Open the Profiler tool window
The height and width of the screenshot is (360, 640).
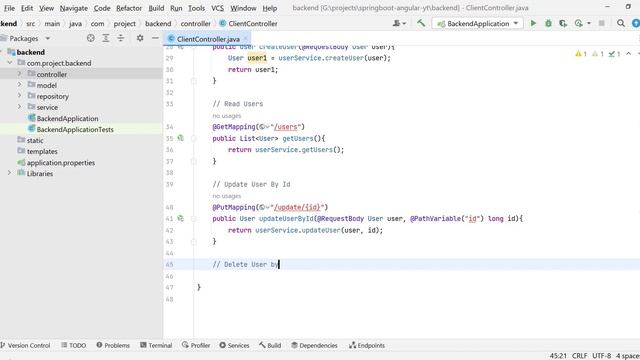pyautogui.click(x=196, y=345)
